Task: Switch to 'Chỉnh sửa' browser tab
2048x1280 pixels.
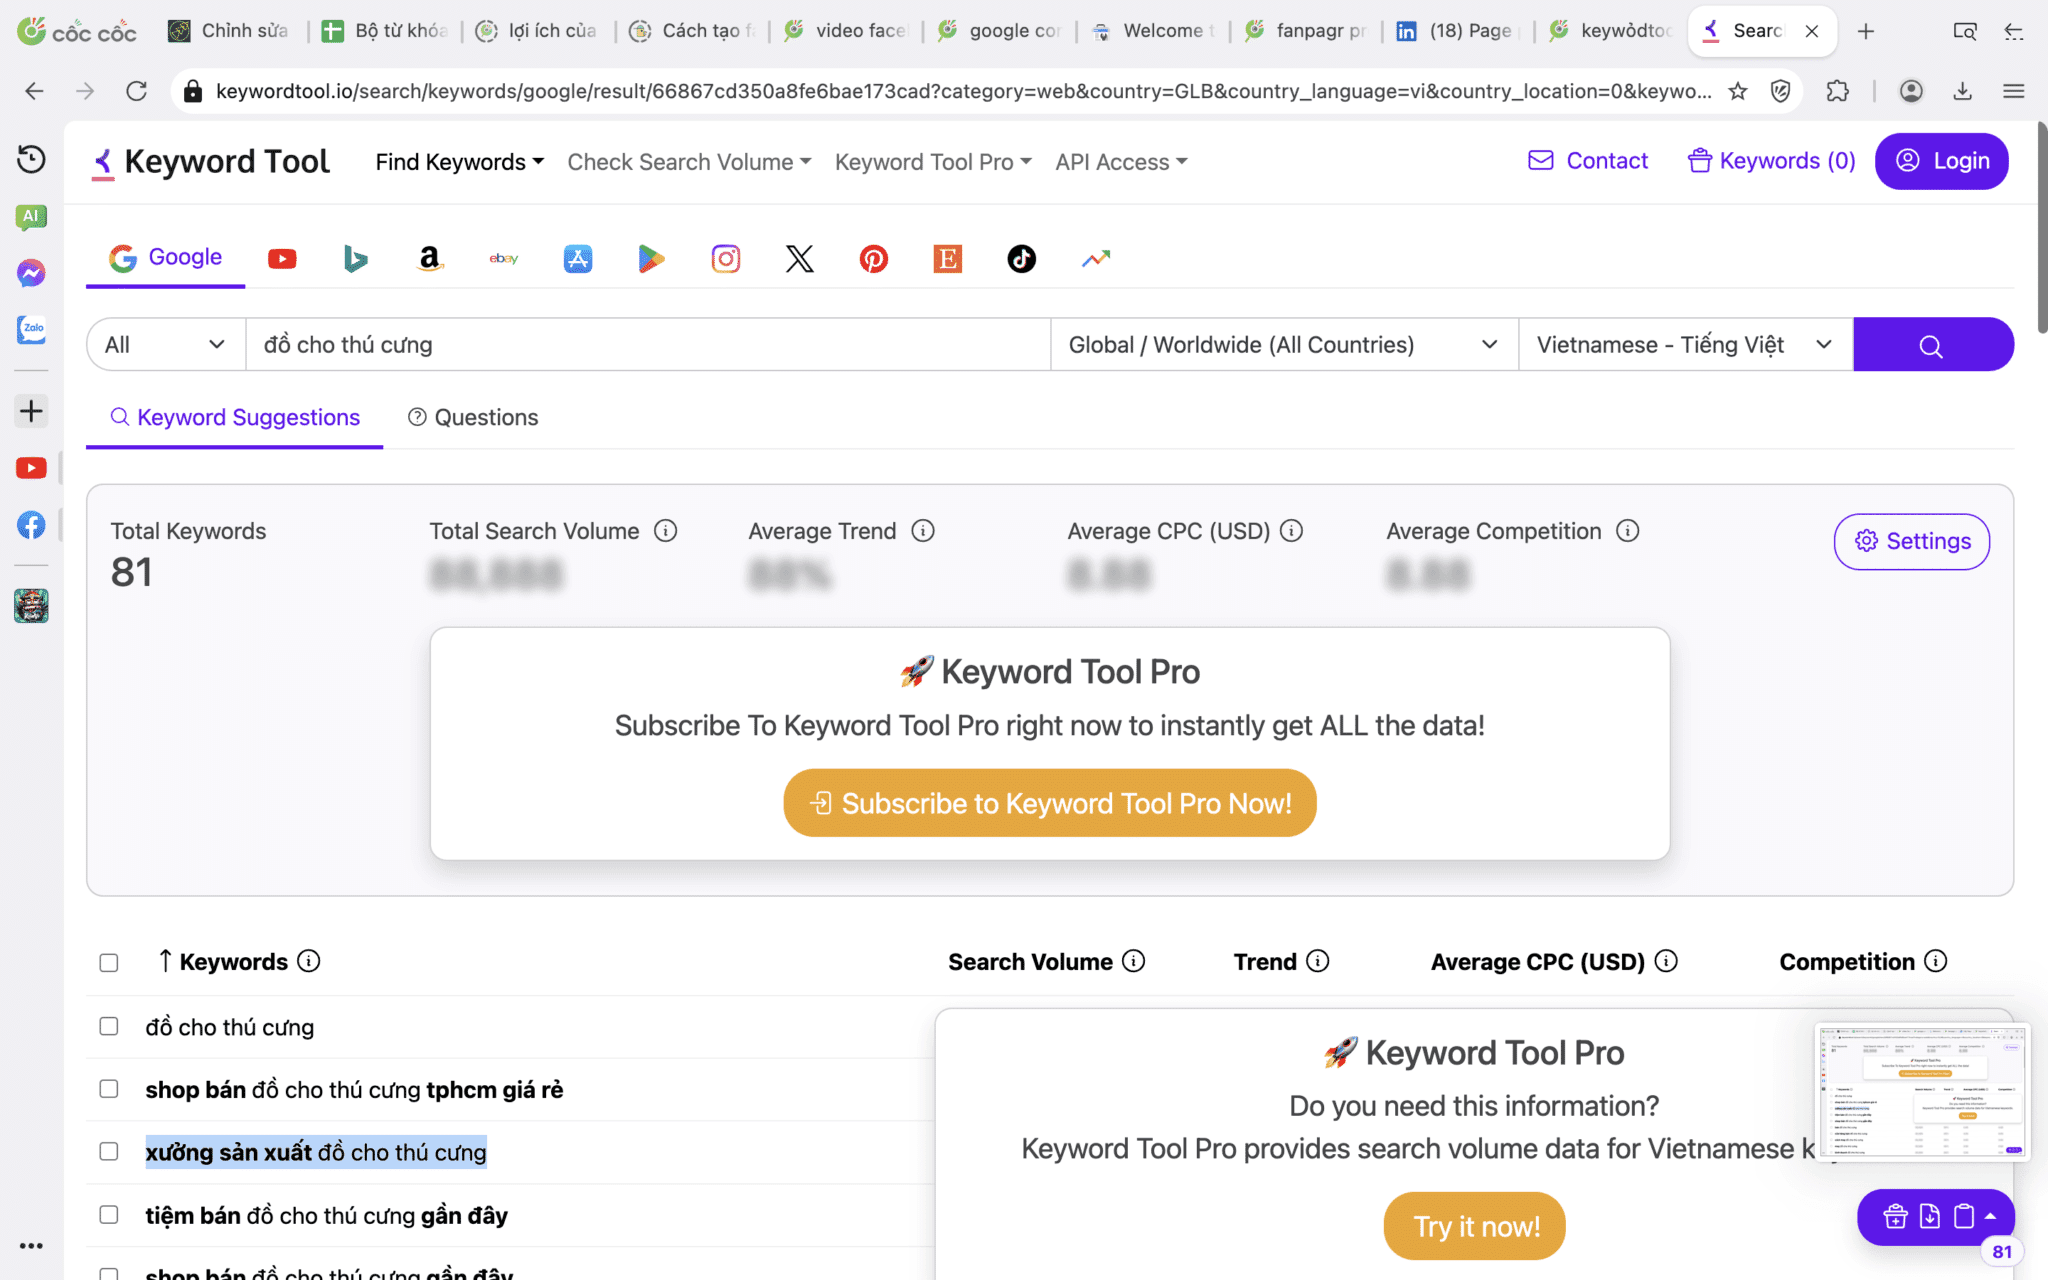Action: coord(229,31)
